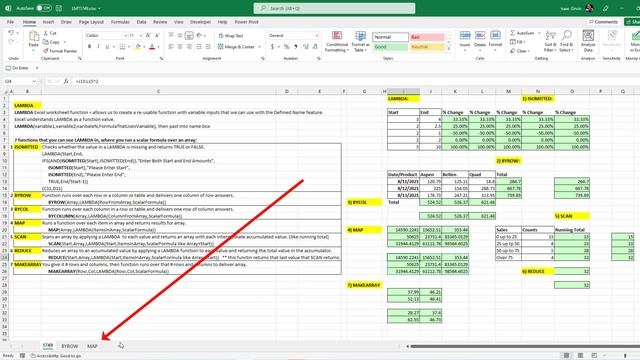
Task: Click the Orientation text angle icon
Action: 199,35
